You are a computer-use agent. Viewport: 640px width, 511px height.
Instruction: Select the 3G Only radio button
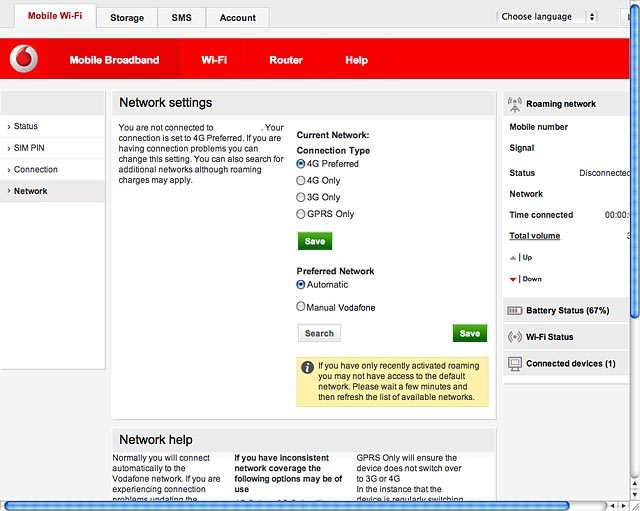coord(300,197)
